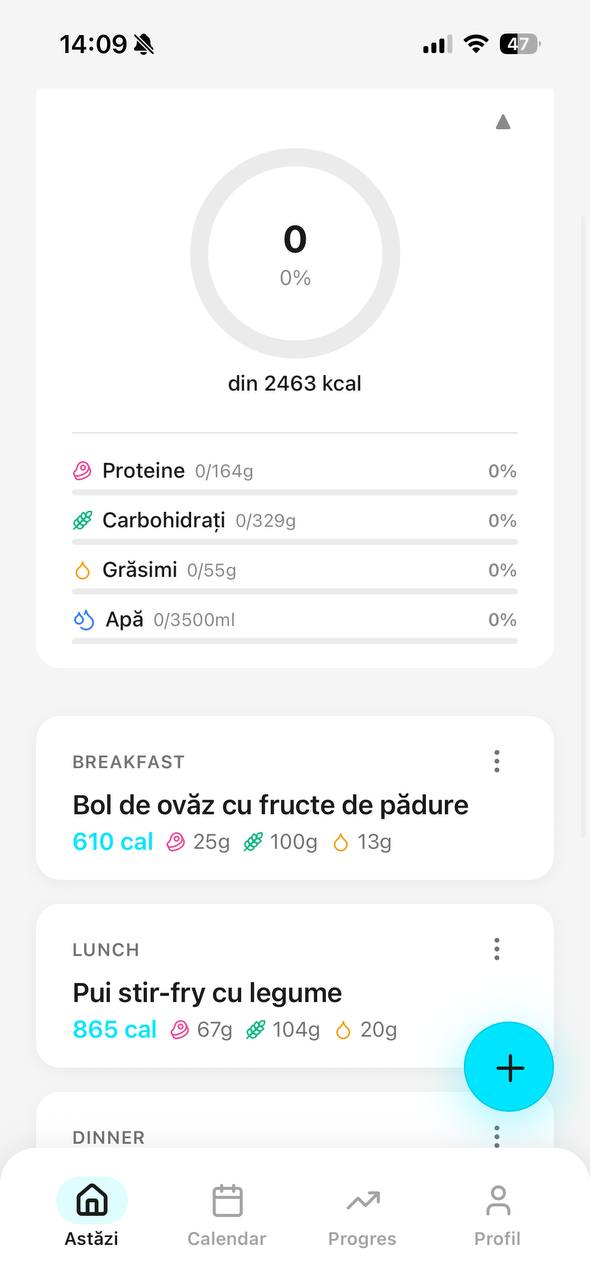590x1280 pixels.
Task: Tap the fat droplet icon on Breakfast meal
Action: pyautogui.click(x=339, y=841)
